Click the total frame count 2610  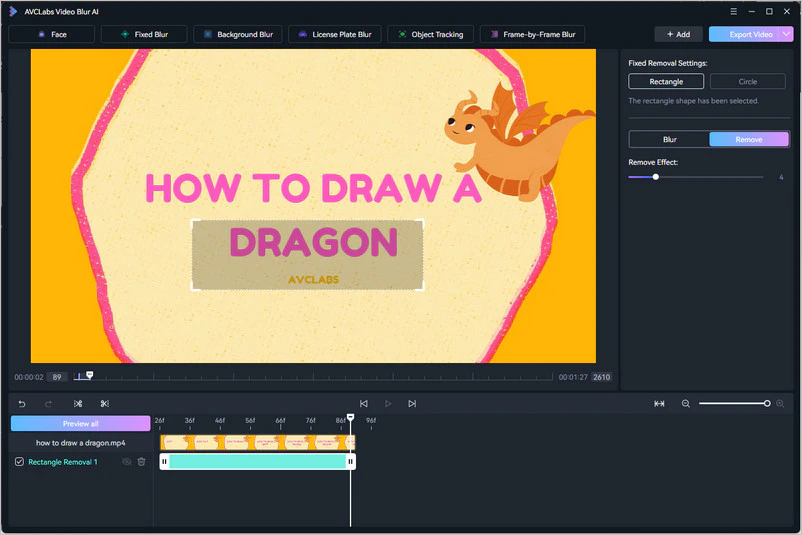coord(602,377)
